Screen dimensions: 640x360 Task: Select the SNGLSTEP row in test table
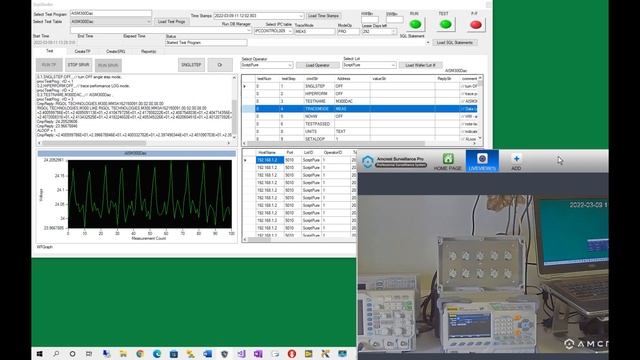click(x=360, y=86)
